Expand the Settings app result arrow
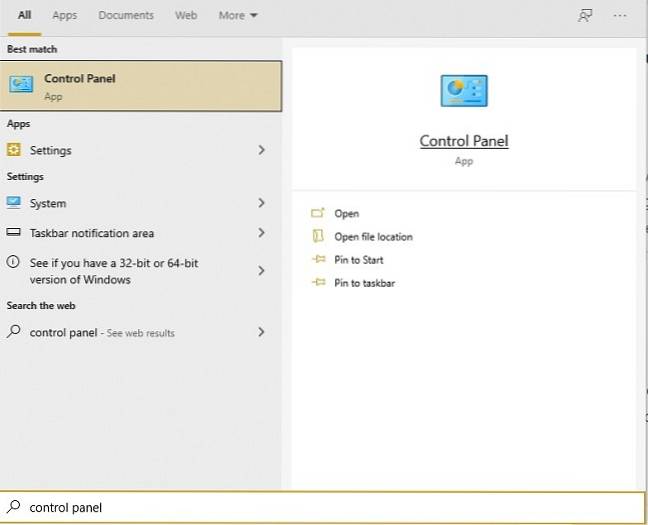The width and height of the screenshot is (648, 525). [x=261, y=150]
